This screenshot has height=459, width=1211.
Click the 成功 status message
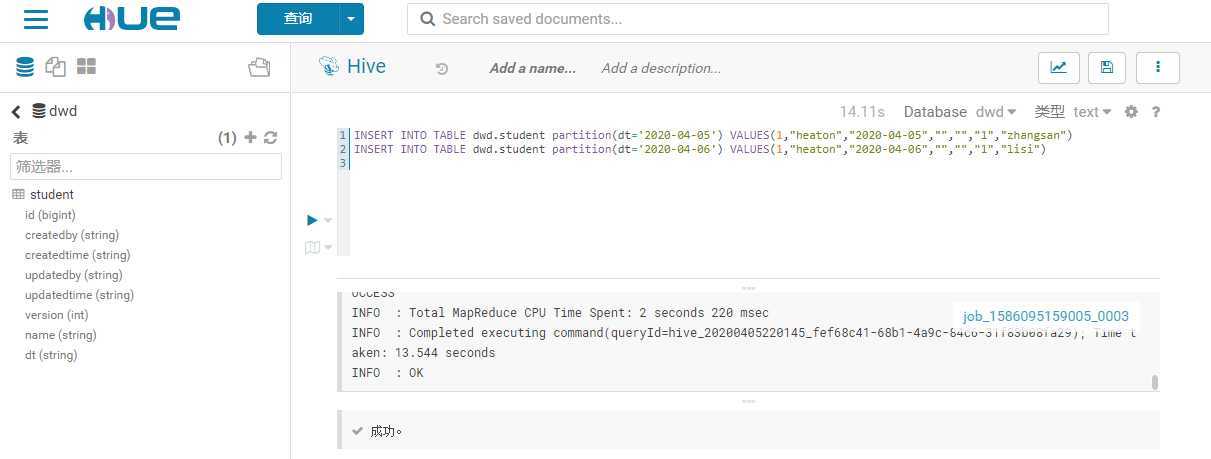(386, 431)
